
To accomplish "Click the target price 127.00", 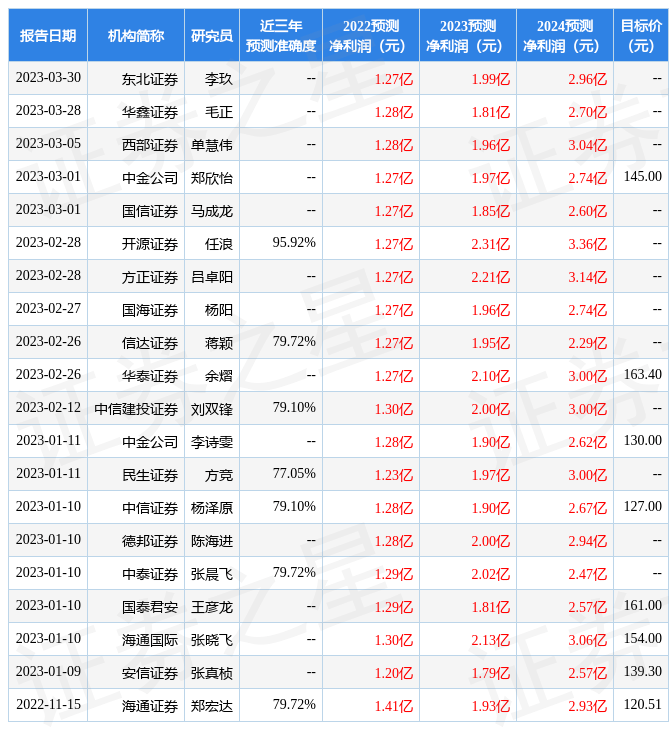I will [642, 507].
